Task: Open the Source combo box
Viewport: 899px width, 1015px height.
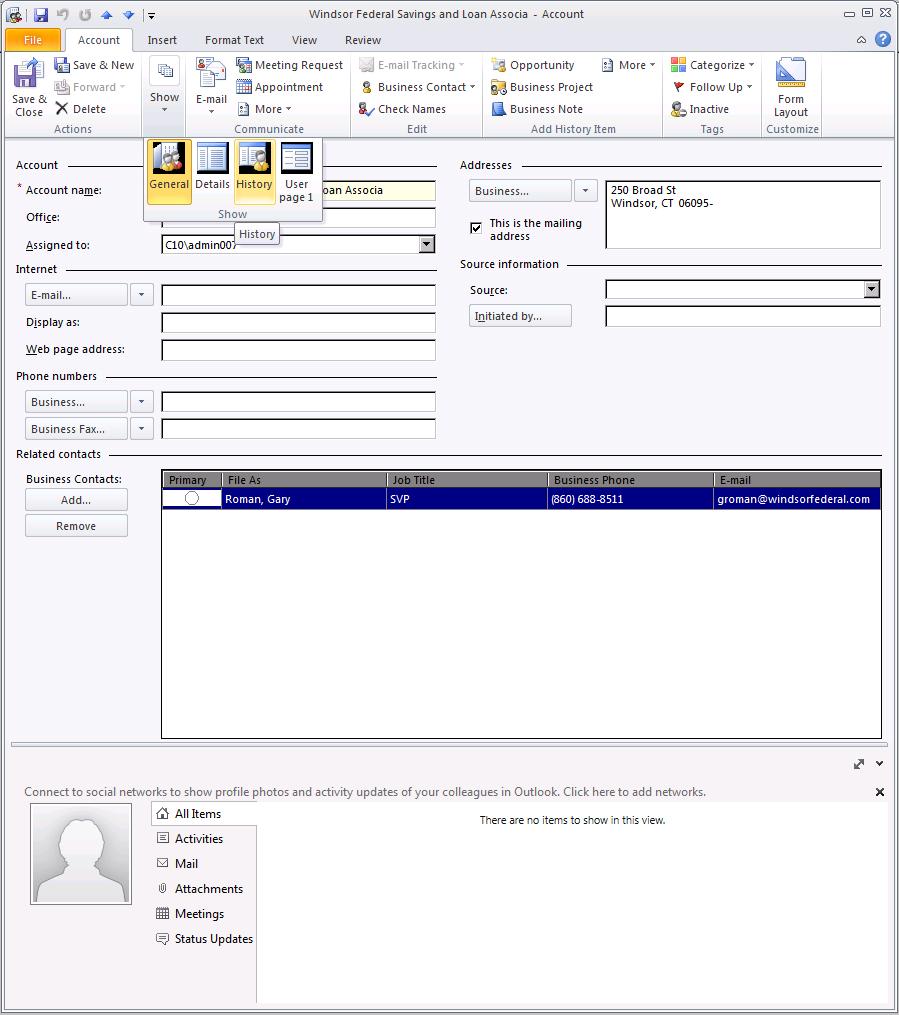Action: pos(871,290)
